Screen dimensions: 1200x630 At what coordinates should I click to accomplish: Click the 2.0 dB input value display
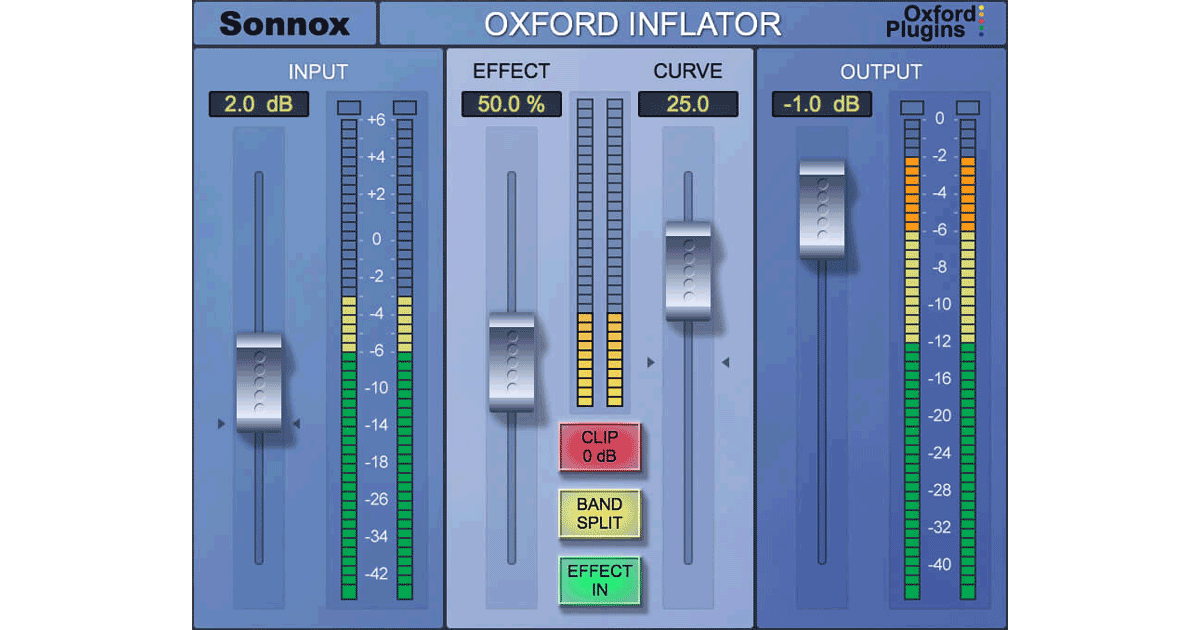258,104
